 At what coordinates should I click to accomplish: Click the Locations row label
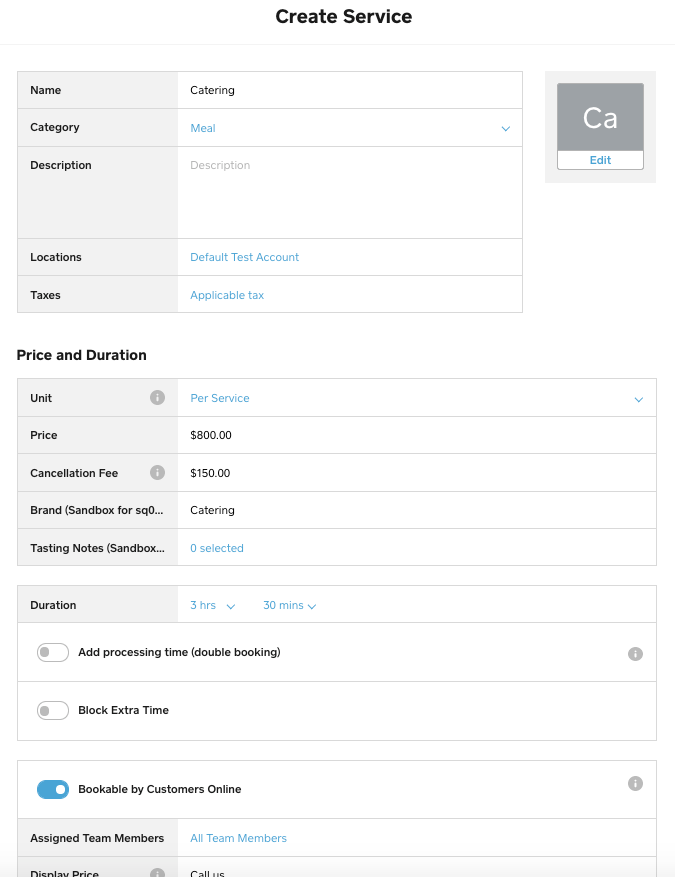tap(56, 257)
